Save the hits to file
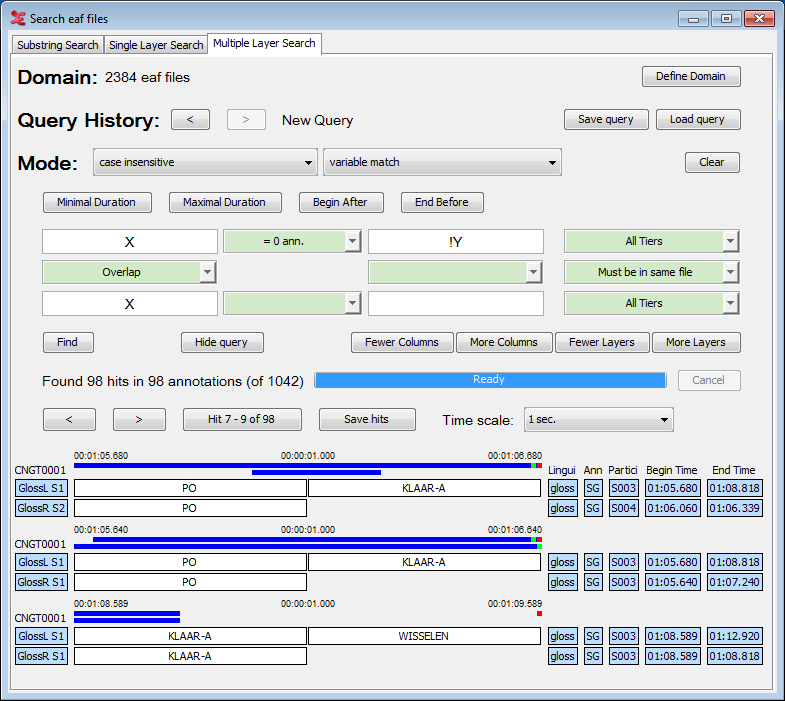The height and width of the screenshot is (701, 785). pyautogui.click(x=366, y=419)
